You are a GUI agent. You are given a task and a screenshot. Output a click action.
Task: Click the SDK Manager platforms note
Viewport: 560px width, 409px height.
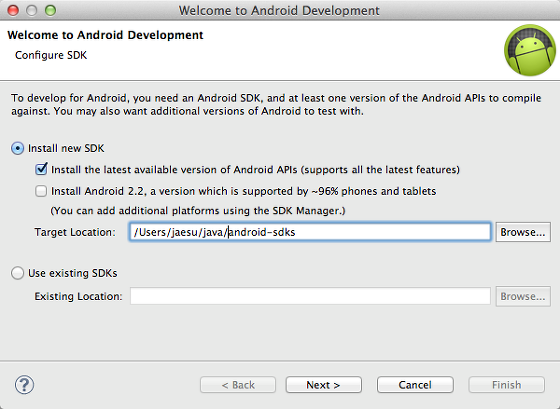(198, 211)
